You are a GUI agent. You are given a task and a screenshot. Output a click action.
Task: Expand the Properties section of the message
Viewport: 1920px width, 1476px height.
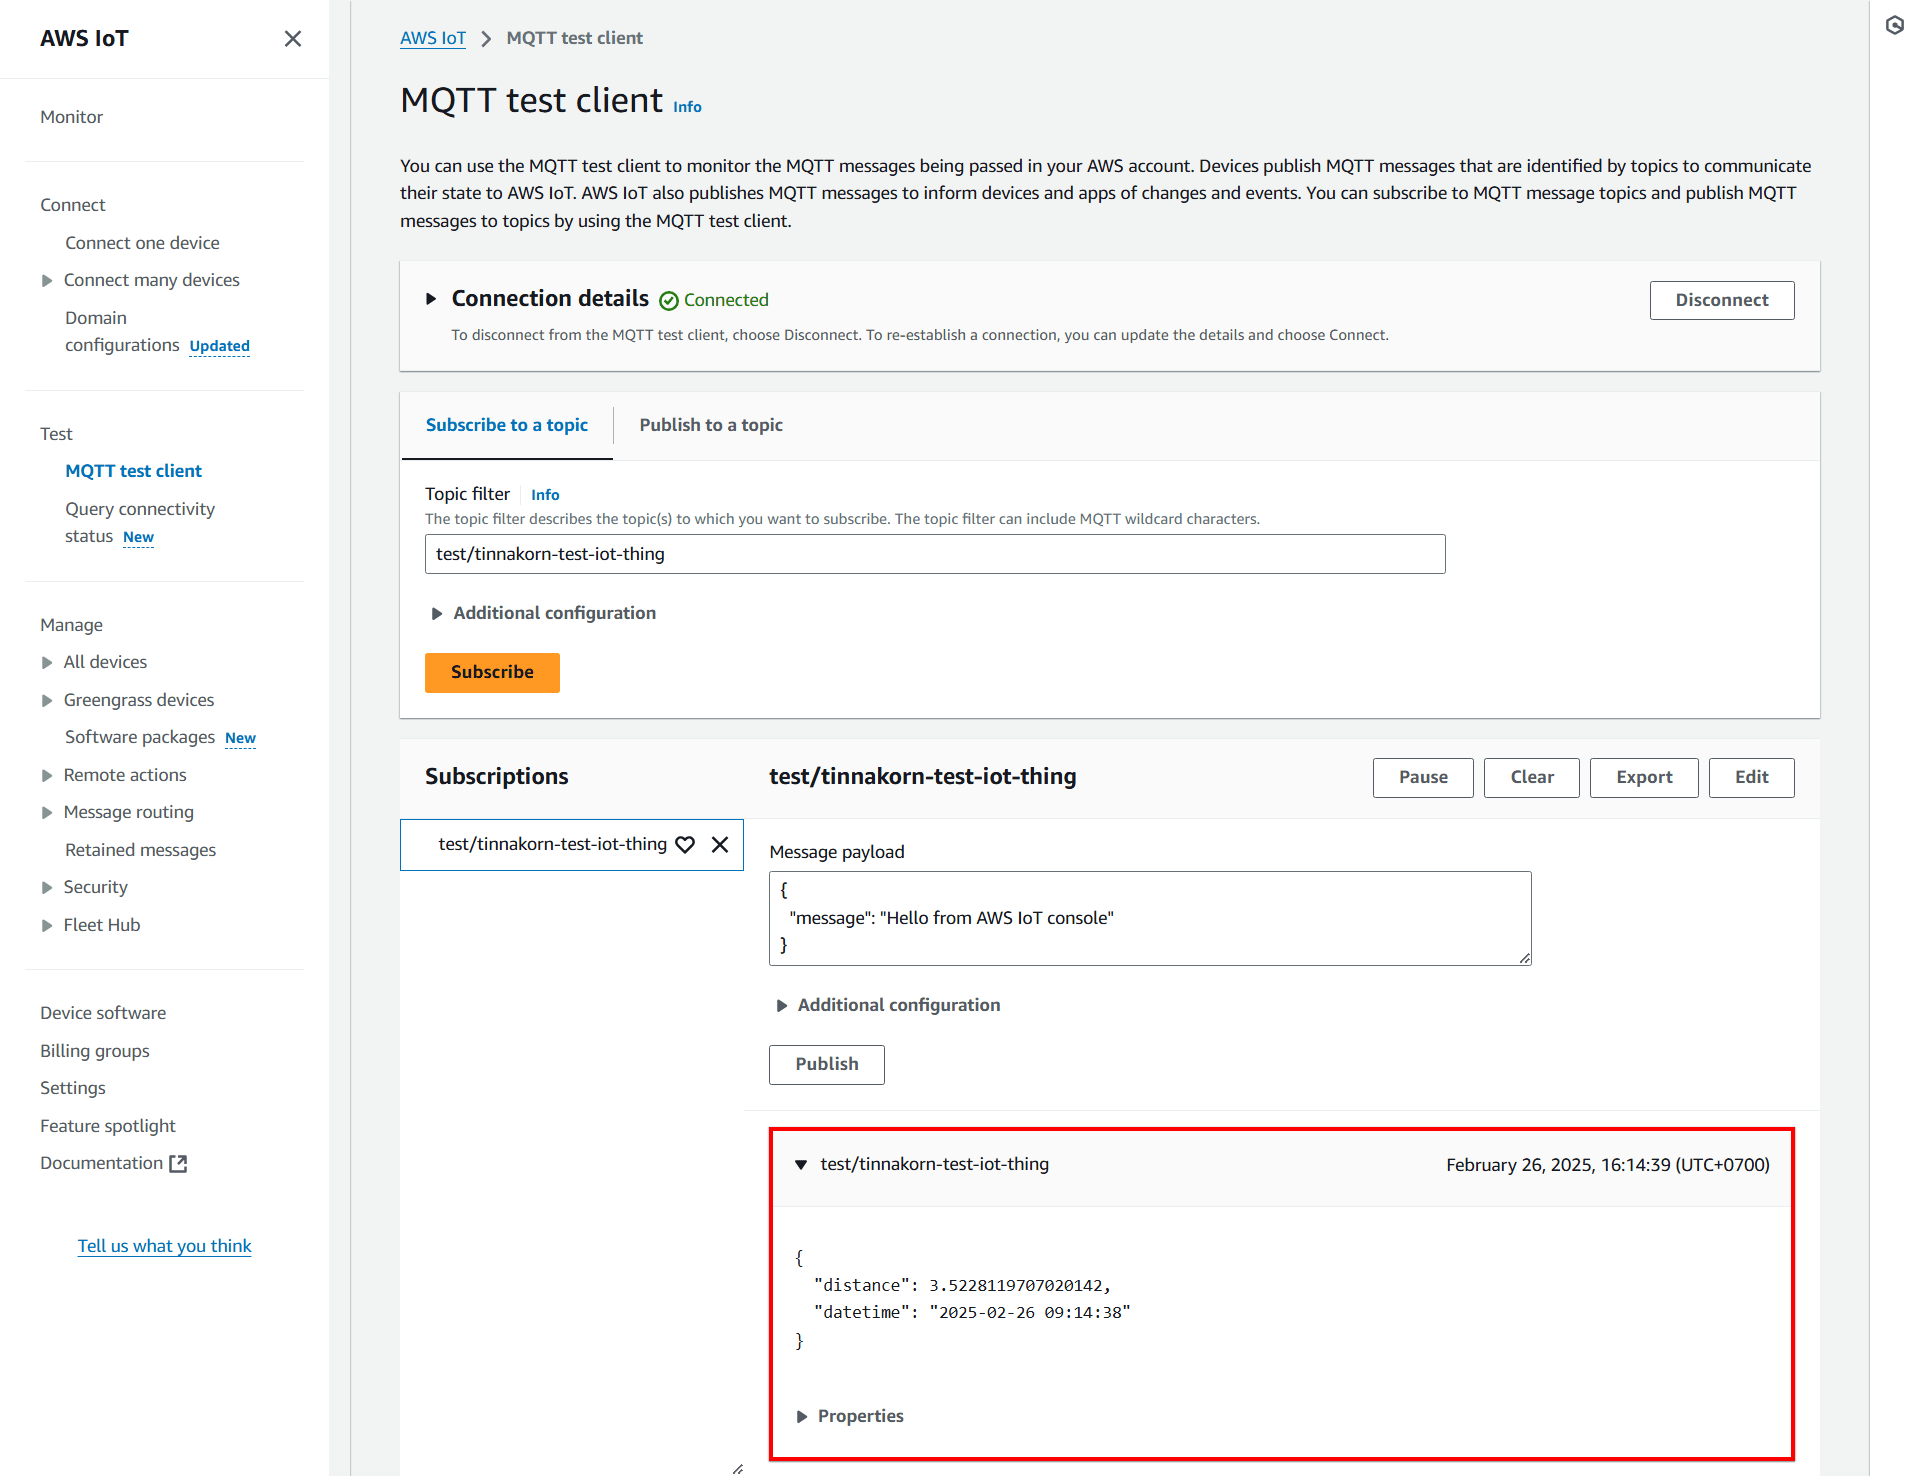tap(802, 1417)
